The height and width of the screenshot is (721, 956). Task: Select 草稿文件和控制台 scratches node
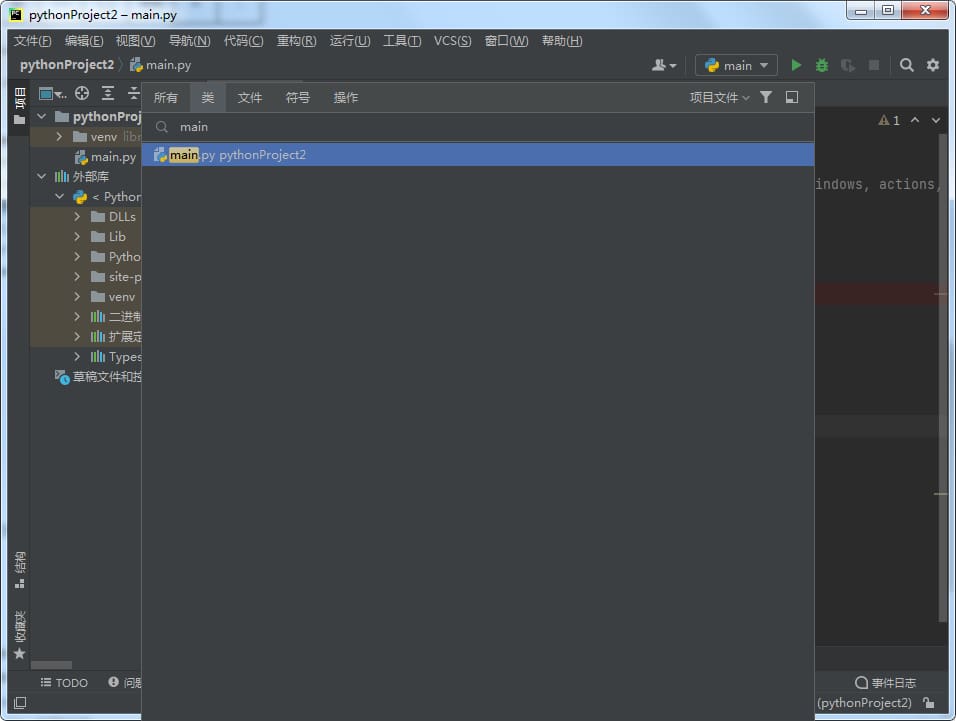pos(98,377)
